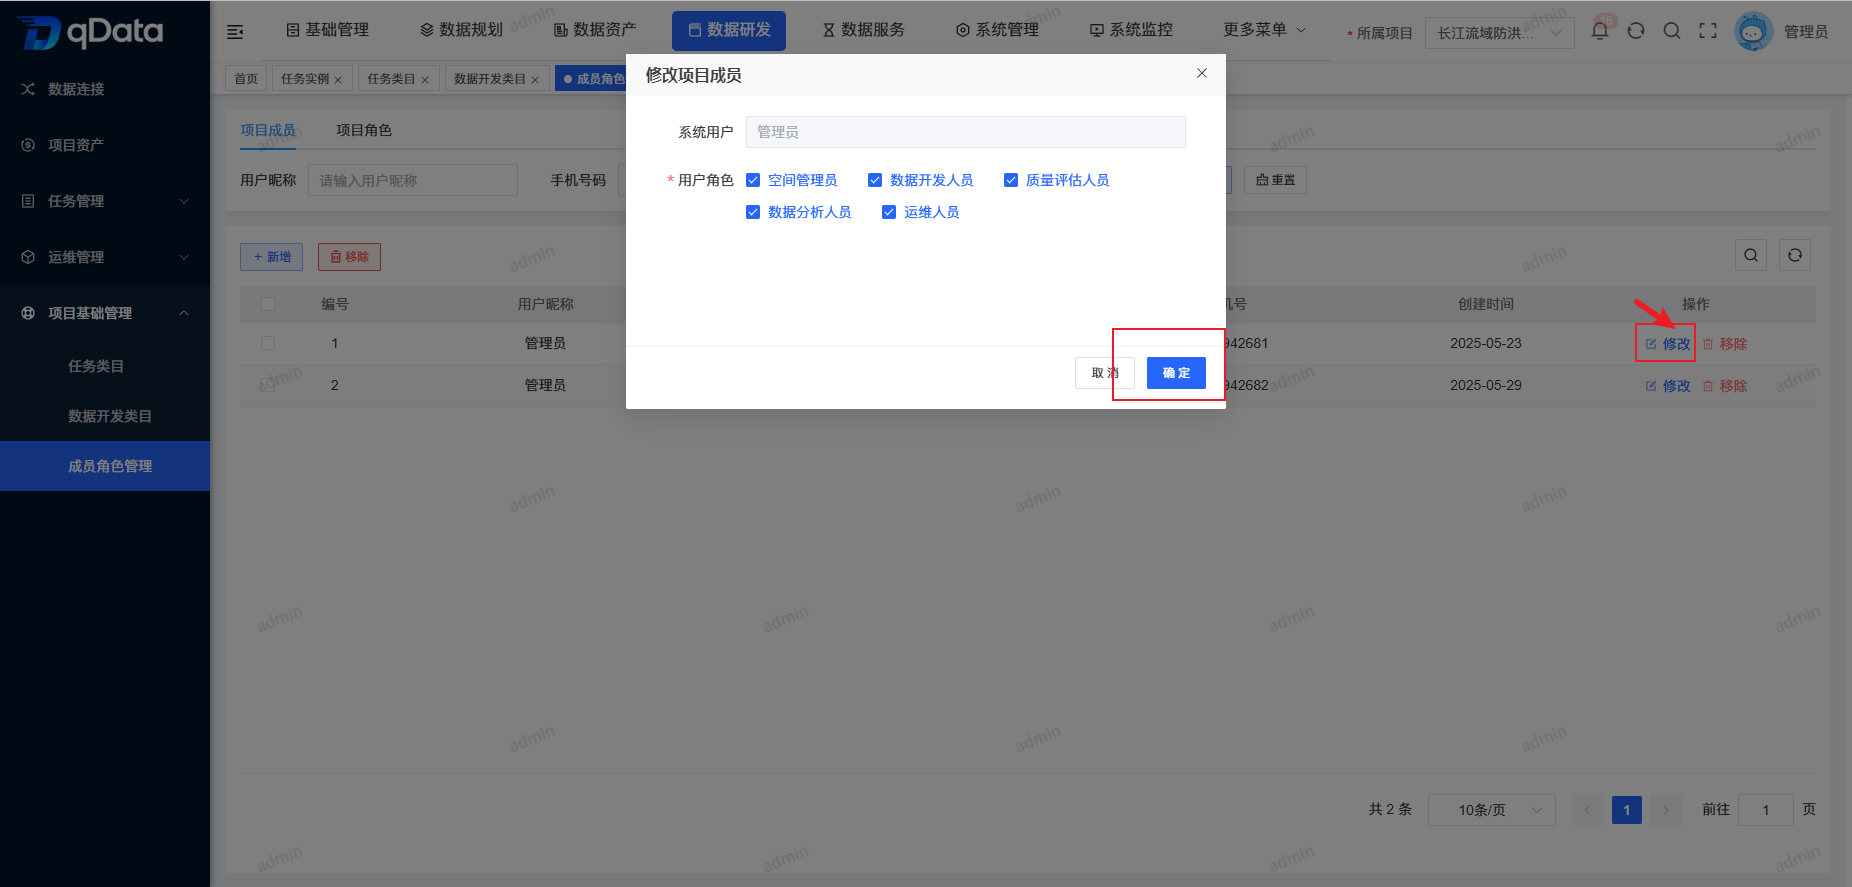The image size is (1852, 887).
Task: Open 数据研发 top menu
Action: 729,30
